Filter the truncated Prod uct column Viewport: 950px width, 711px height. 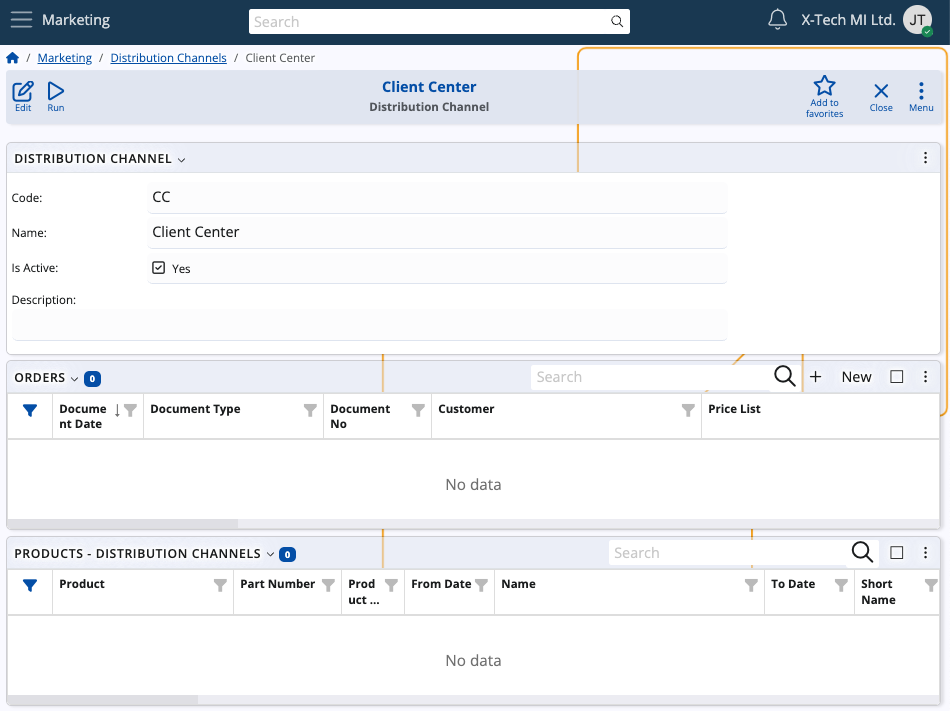pos(391,585)
